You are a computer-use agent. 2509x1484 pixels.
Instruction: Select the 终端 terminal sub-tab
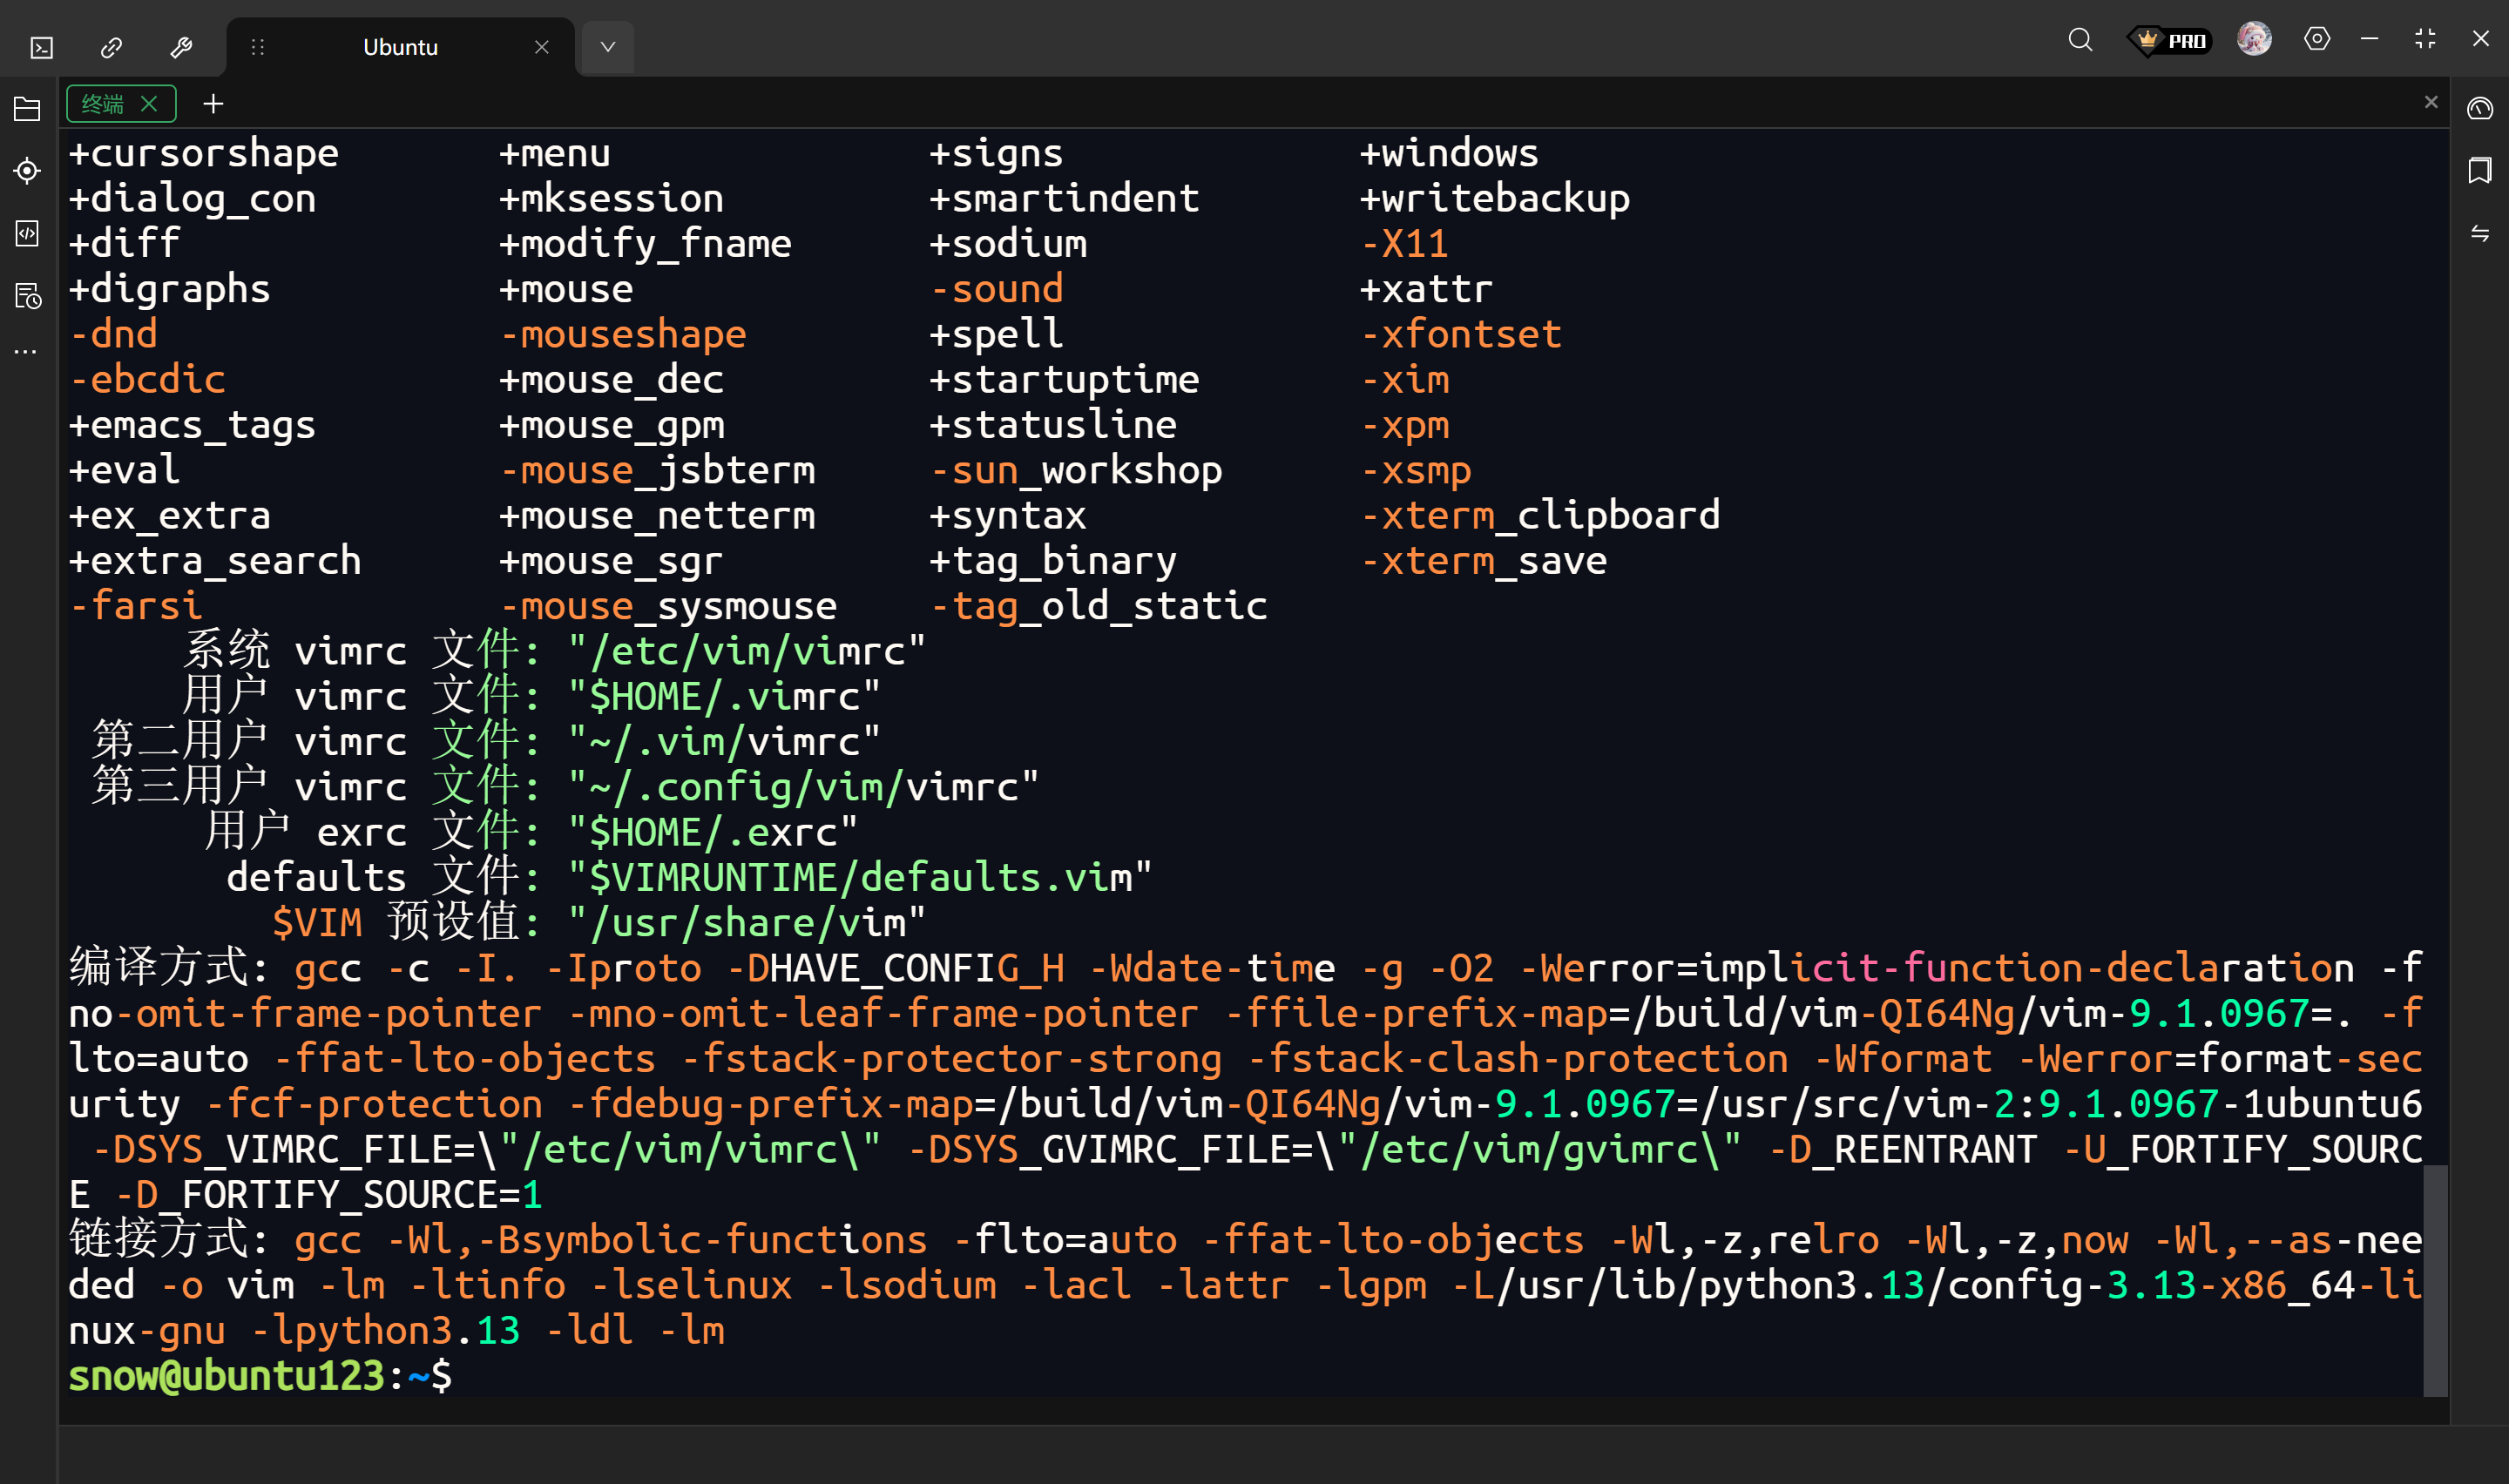click(103, 104)
